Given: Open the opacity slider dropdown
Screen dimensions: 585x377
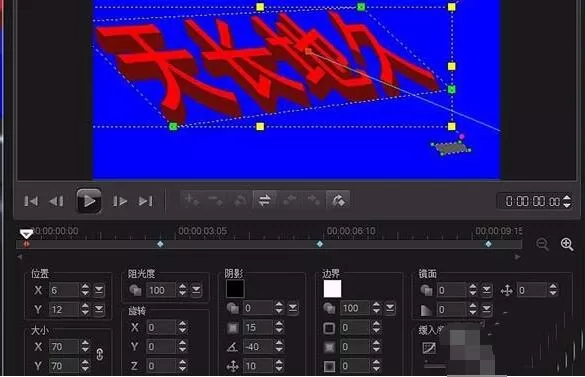Looking at the screenshot, I should point(196,290).
